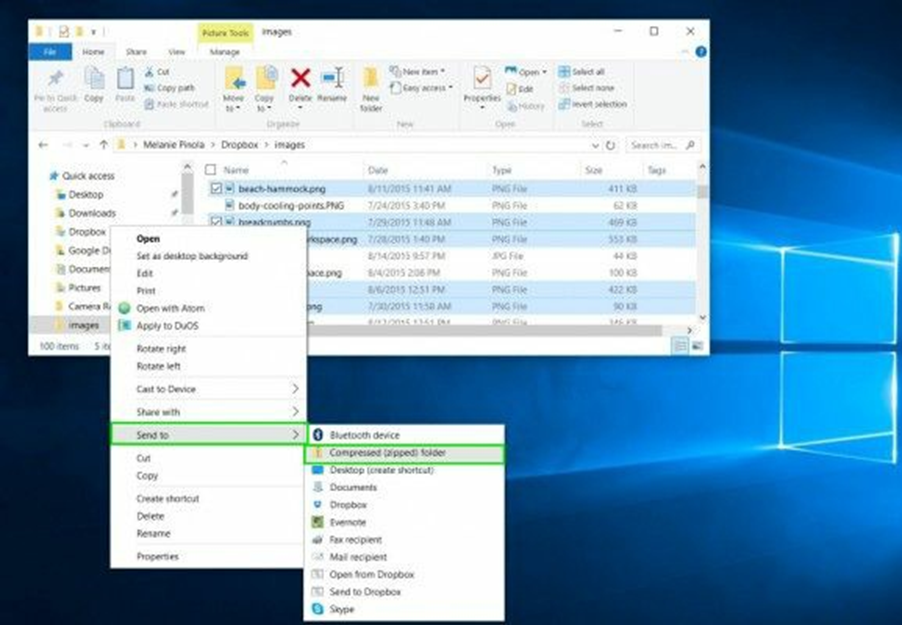Click Dropbox in the address breadcrumb
Screen dimensions: 902x625
click(x=239, y=145)
